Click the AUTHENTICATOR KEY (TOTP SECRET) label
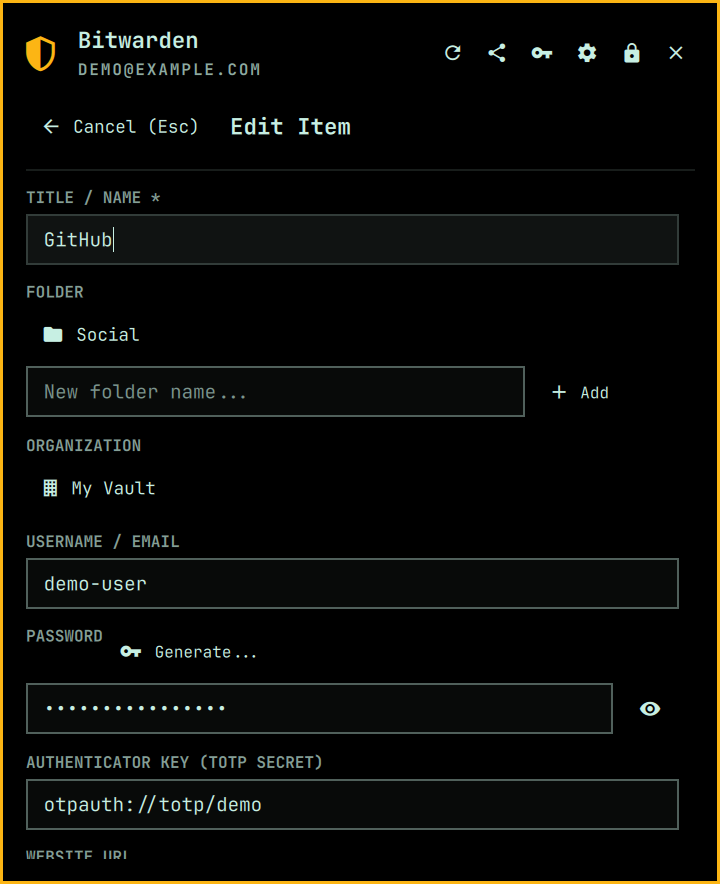 pos(174,763)
